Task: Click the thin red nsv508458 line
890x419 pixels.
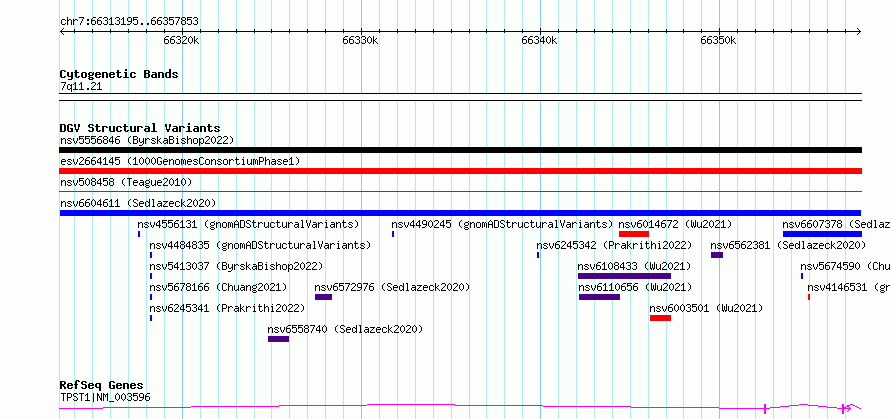Action: tap(460, 192)
